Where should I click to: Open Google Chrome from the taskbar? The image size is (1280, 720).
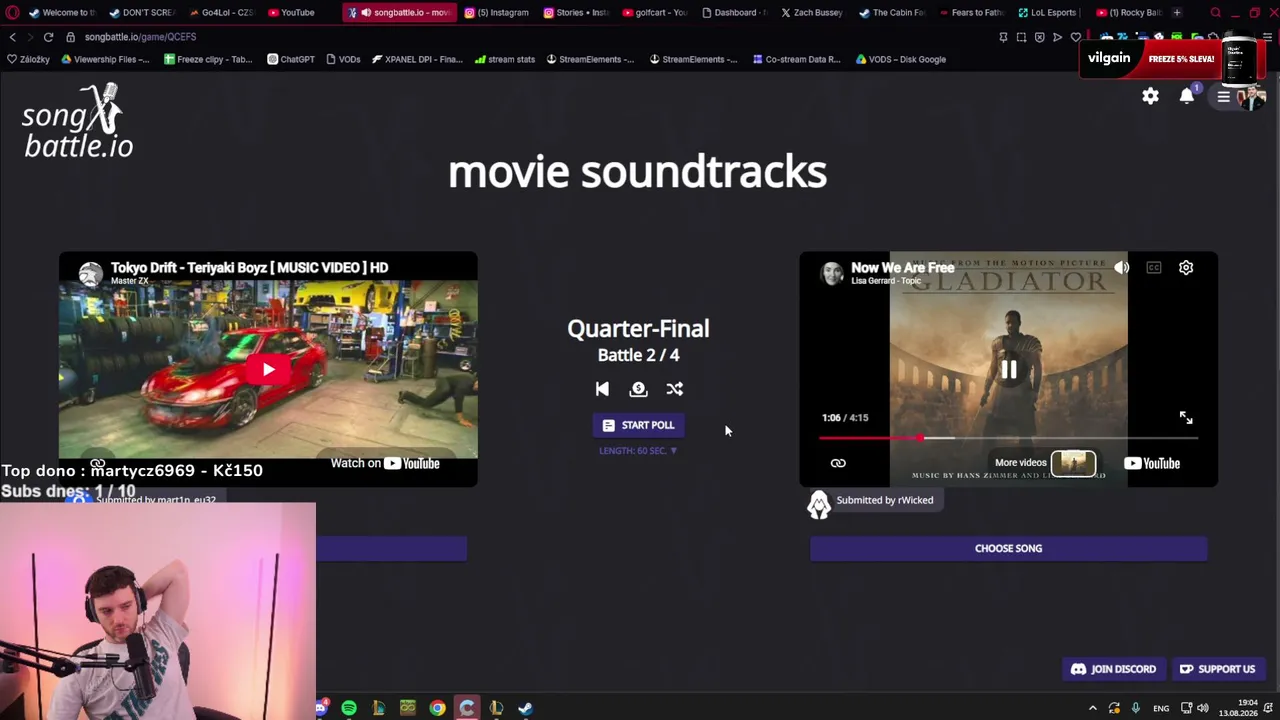437,708
